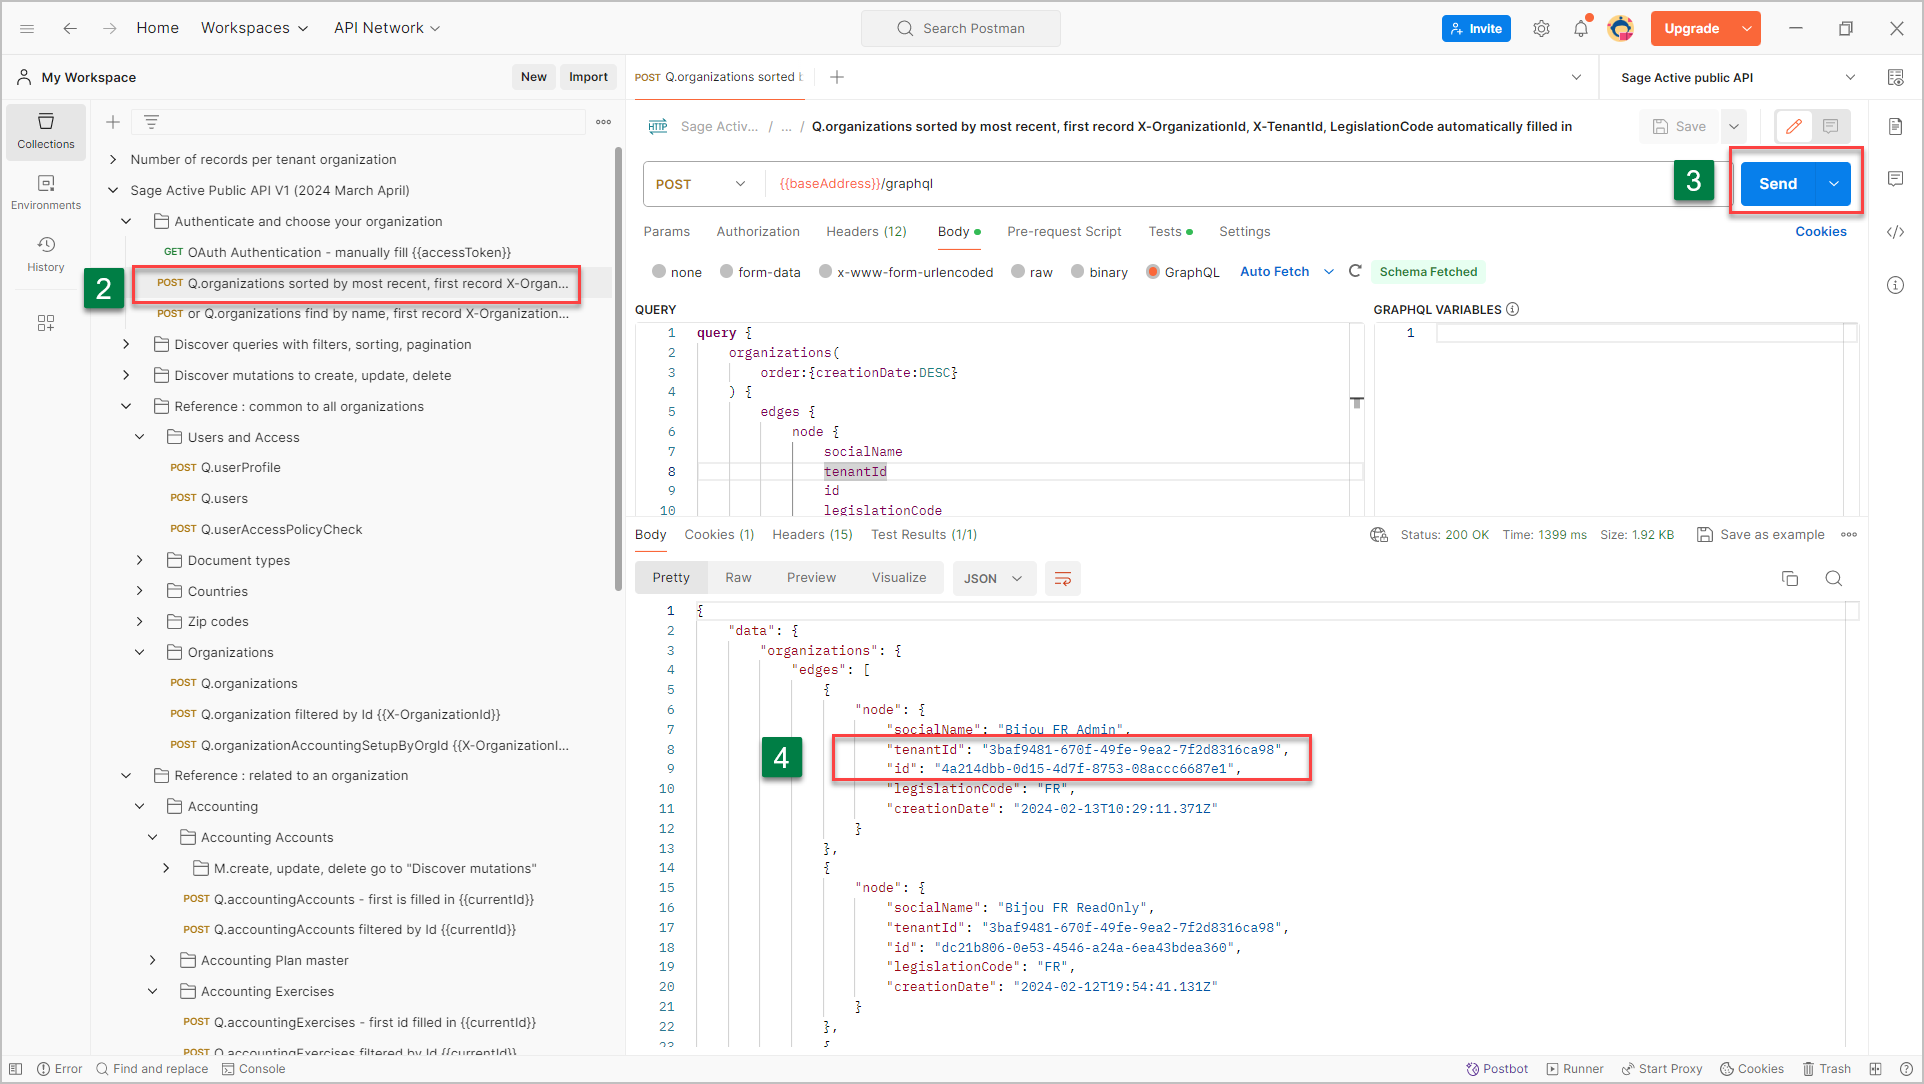Select the none body type

point(677,272)
